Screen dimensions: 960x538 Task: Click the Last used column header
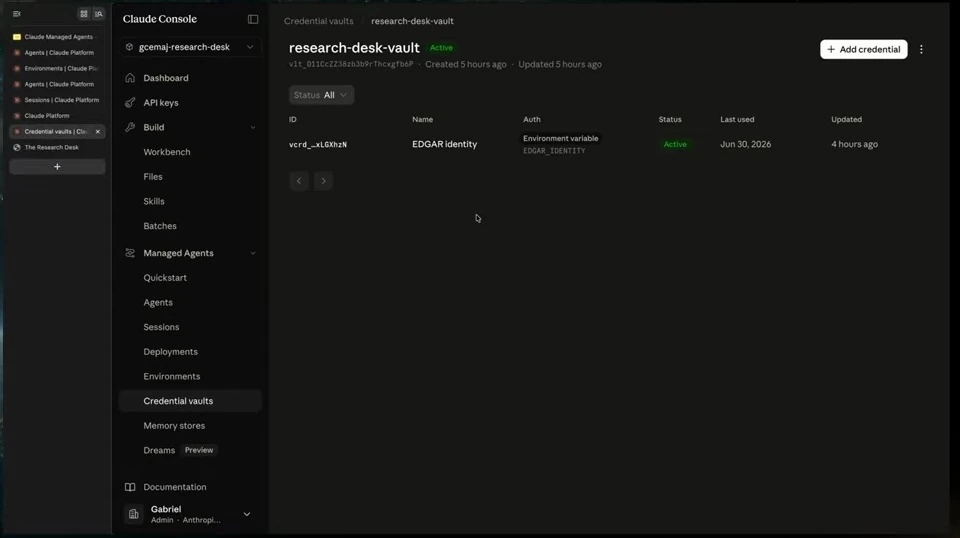pos(737,119)
